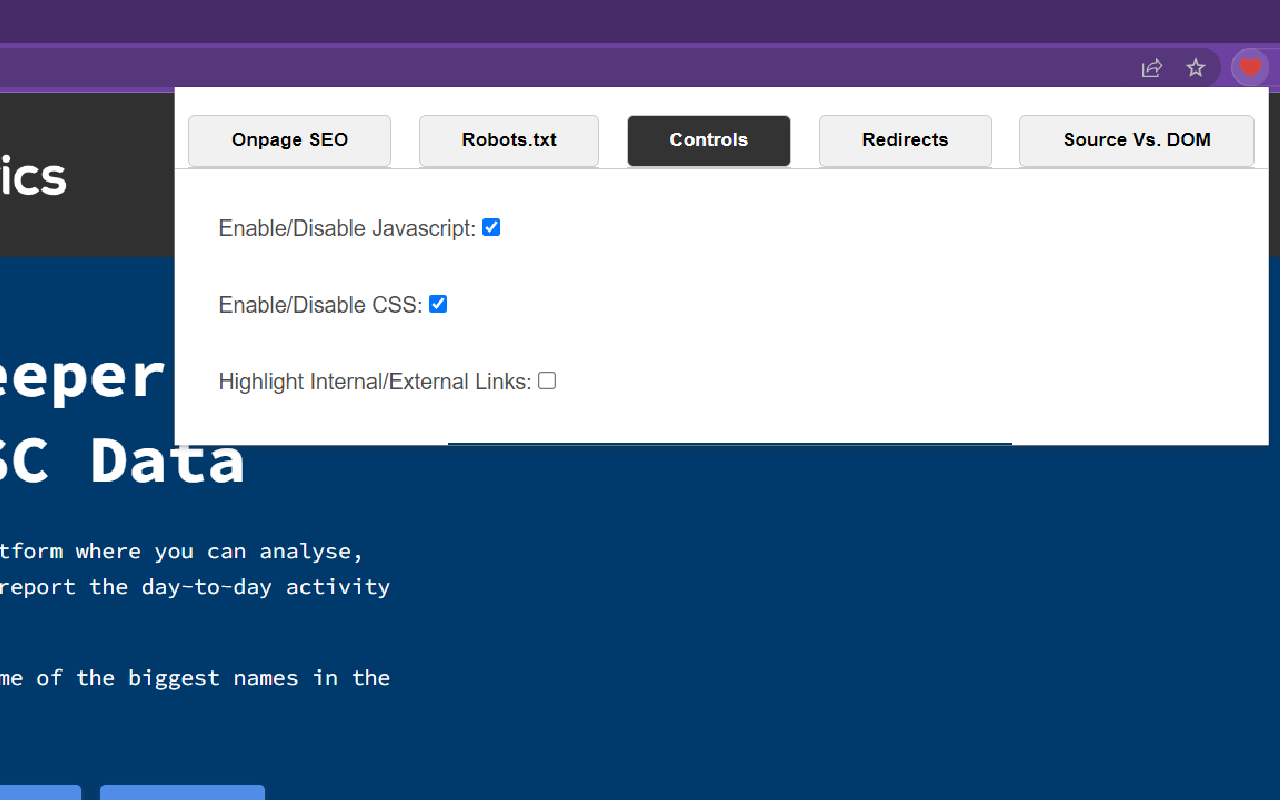Open the Robots.txt tab
Screen dimensions: 1280x800
508,140
